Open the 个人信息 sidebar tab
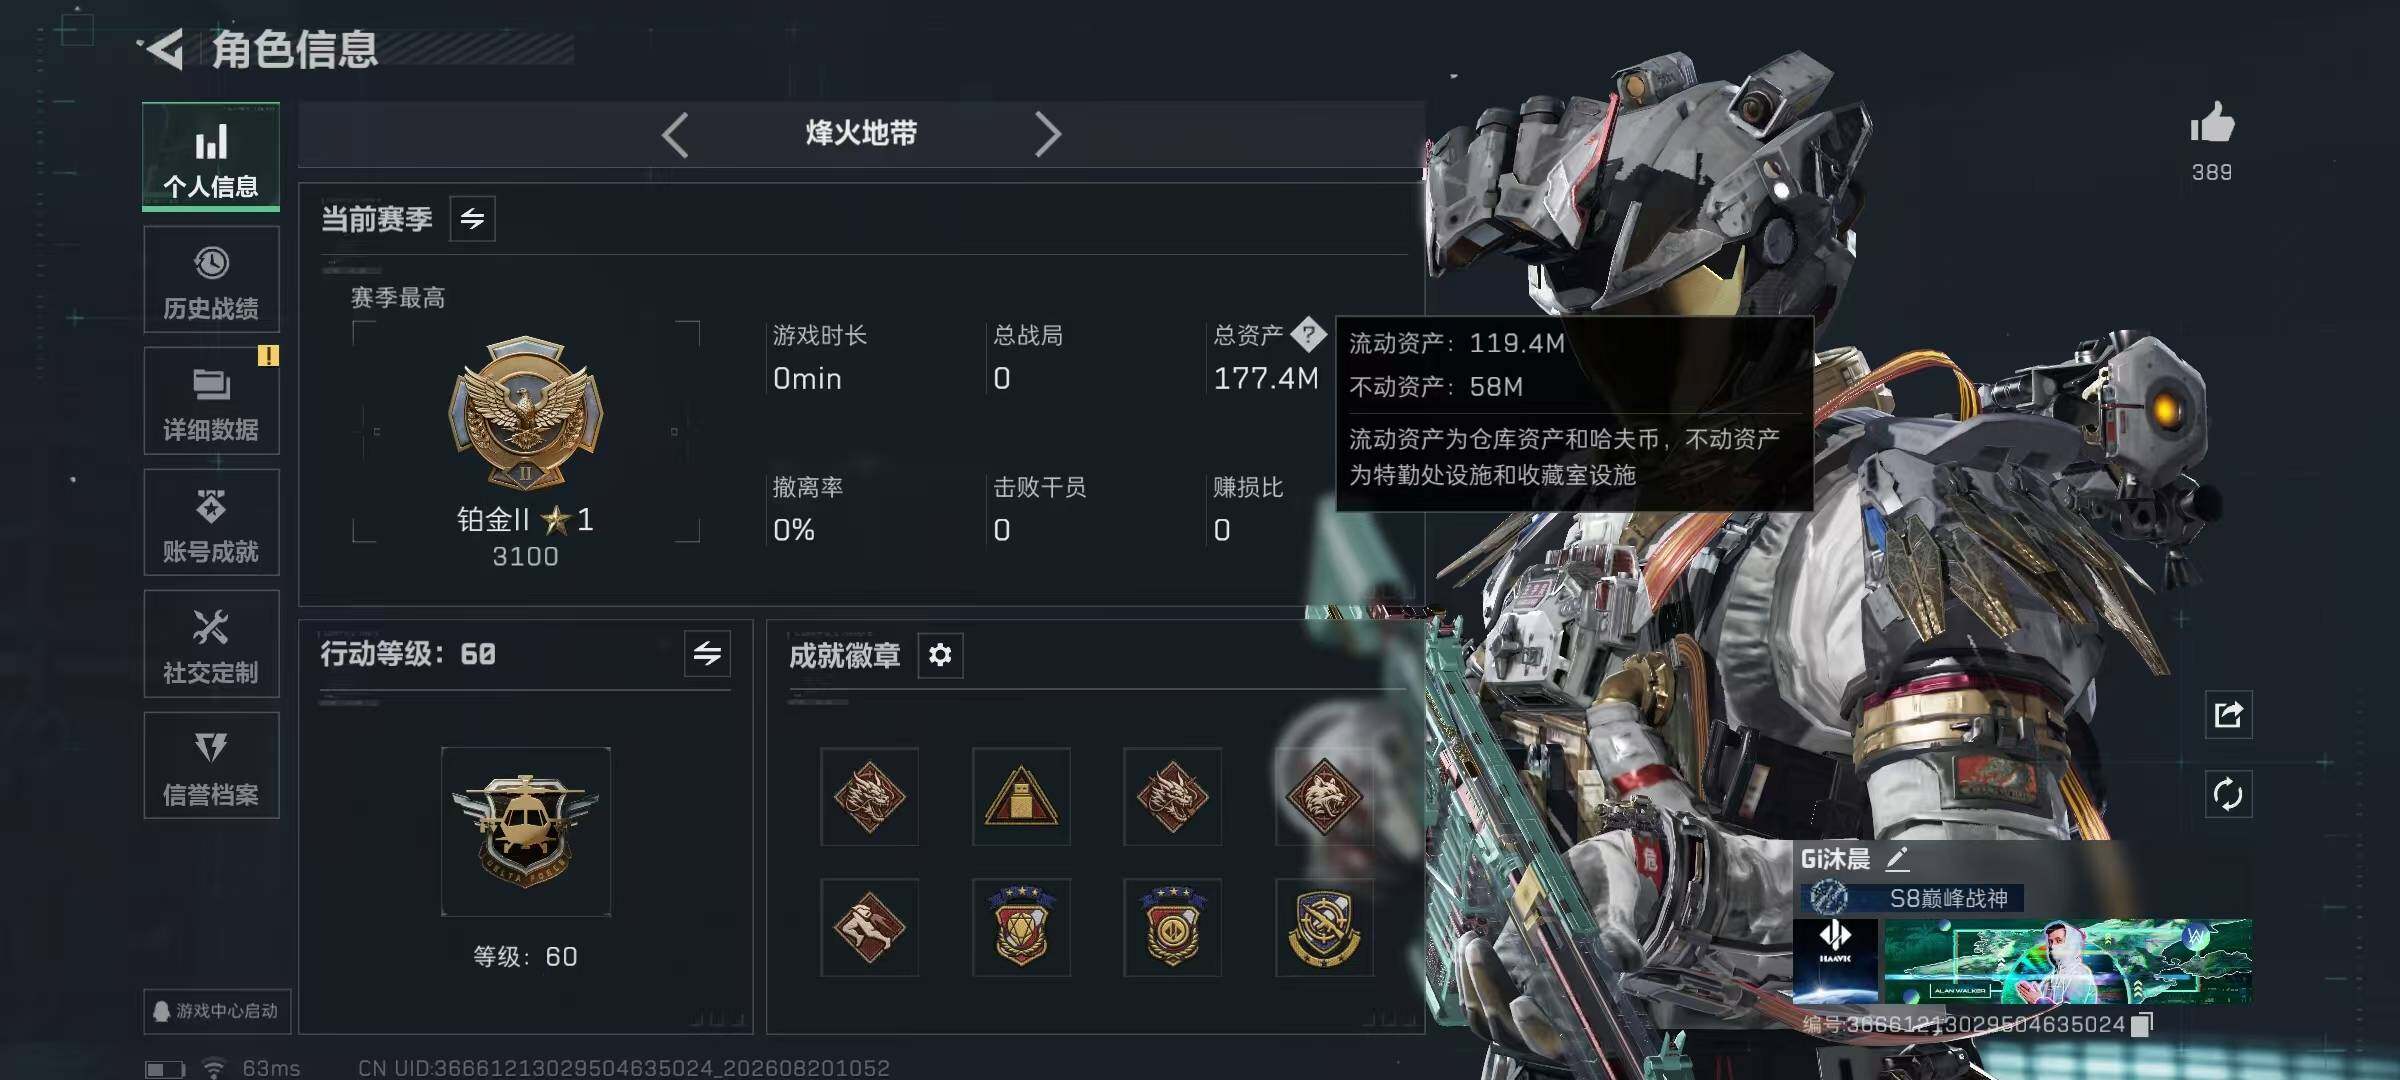The image size is (2400, 1080). [211, 157]
